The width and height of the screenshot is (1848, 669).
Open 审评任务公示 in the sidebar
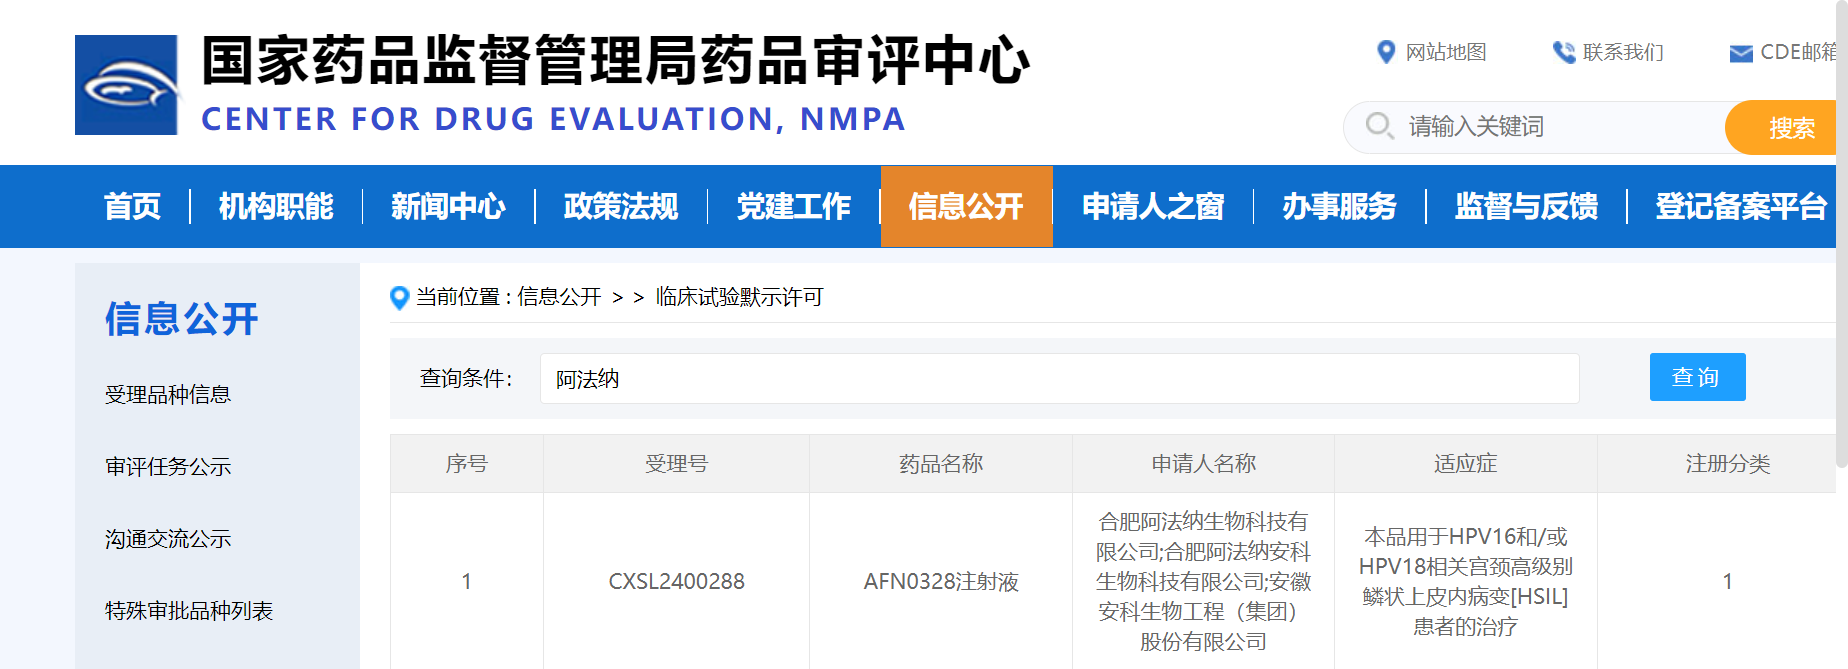click(168, 467)
